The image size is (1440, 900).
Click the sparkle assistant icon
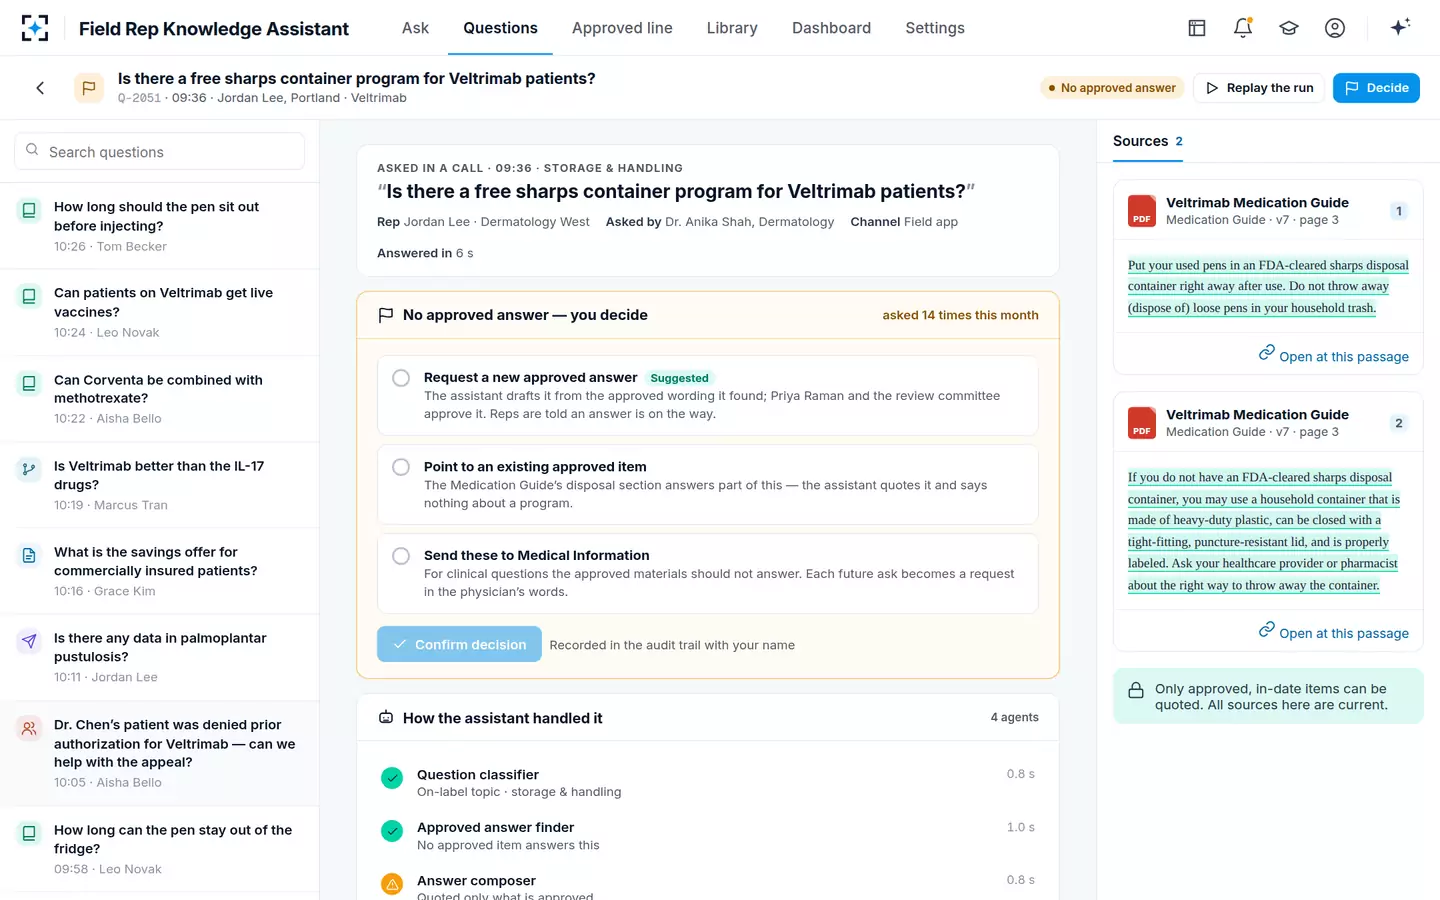(x=1400, y=27)
